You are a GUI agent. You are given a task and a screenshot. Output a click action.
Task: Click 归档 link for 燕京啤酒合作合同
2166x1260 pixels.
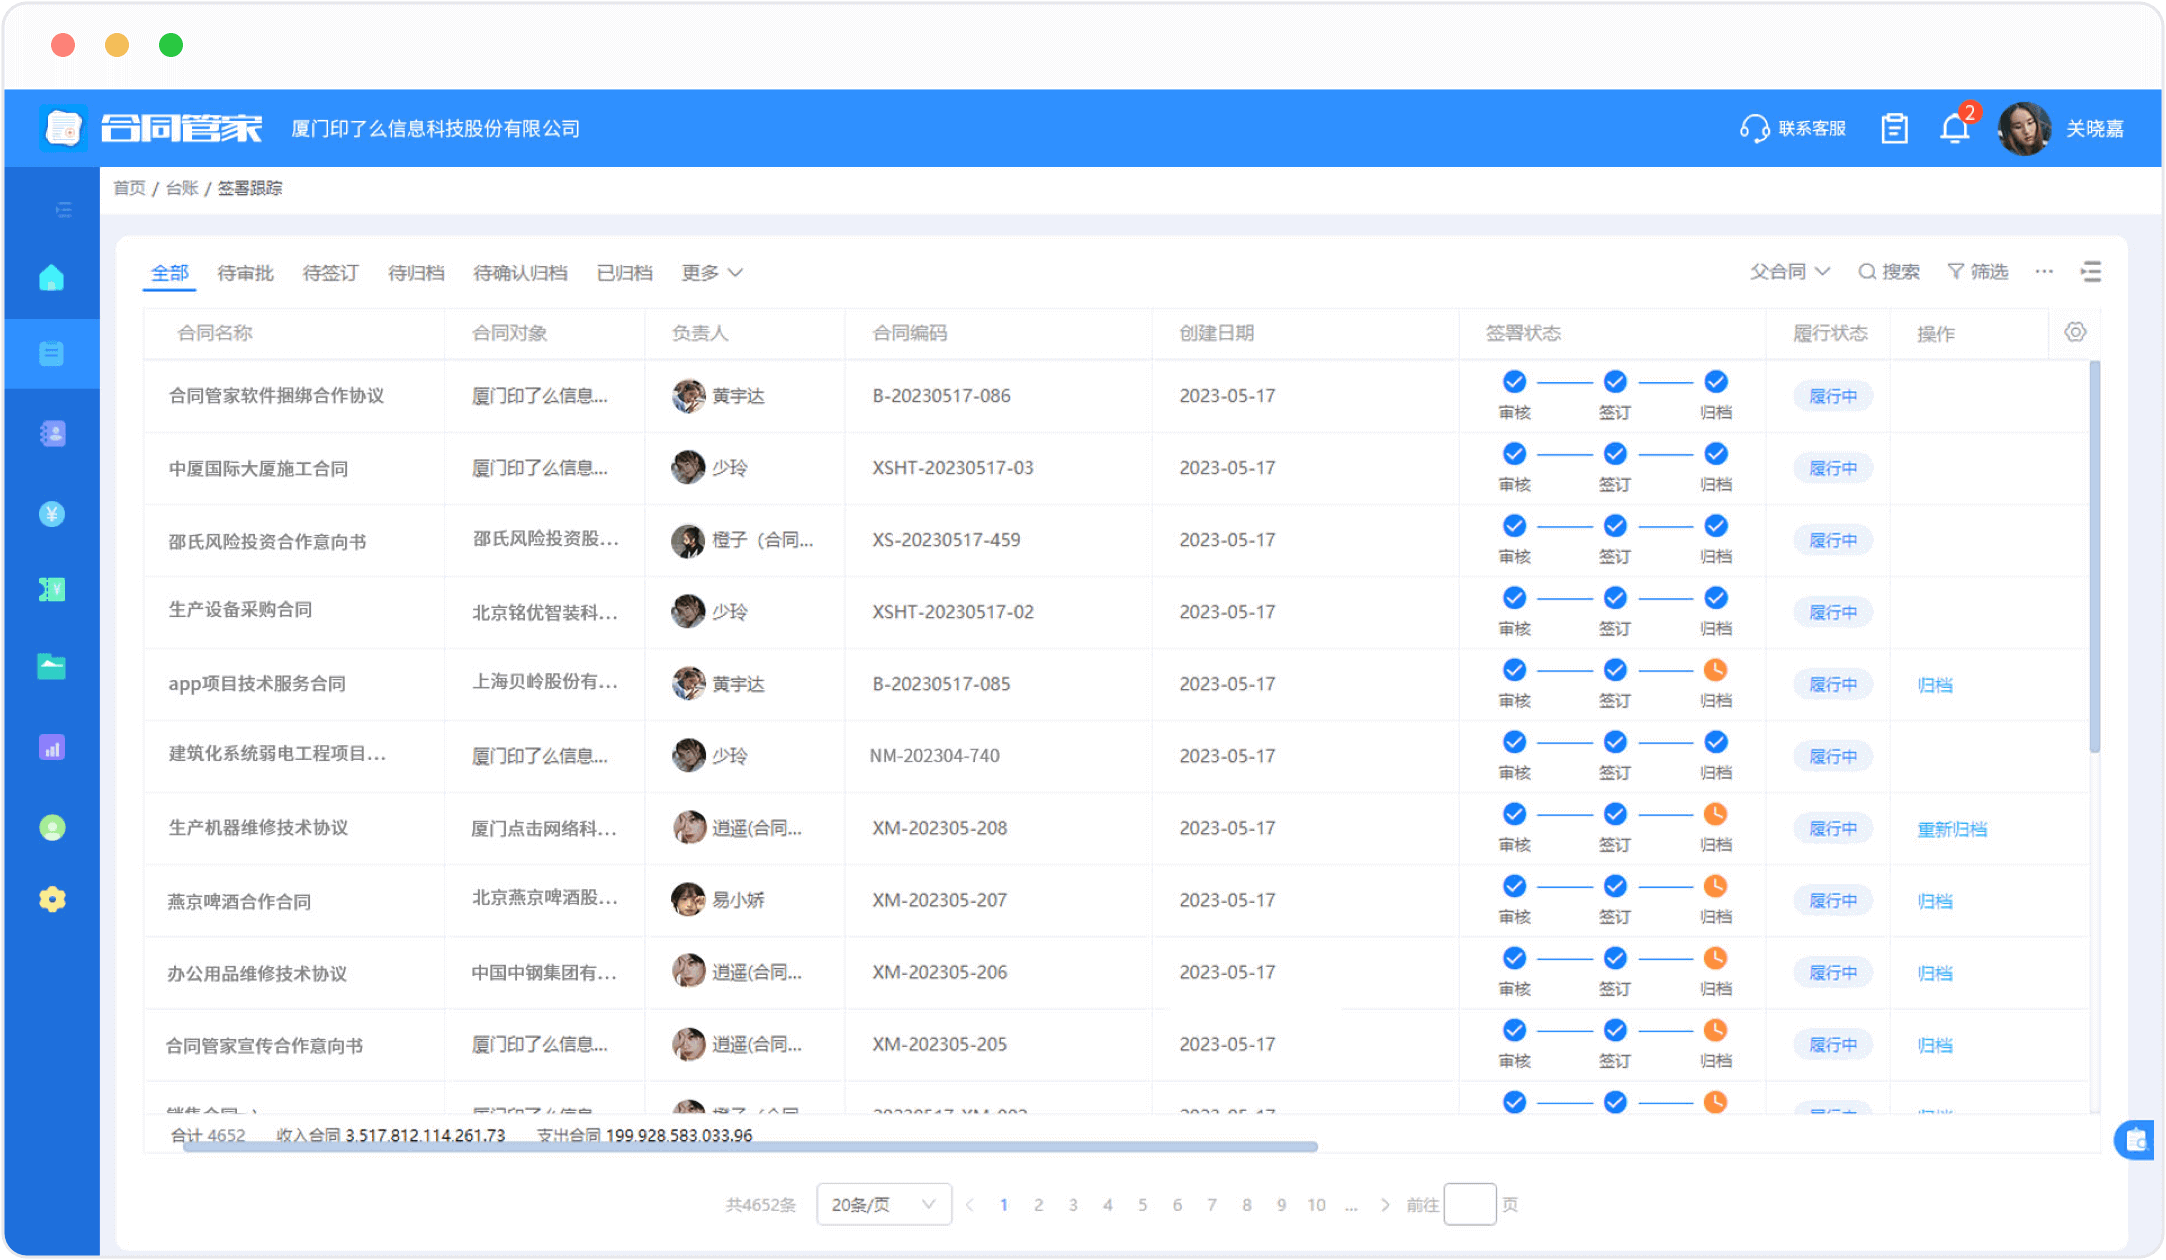pos(1935,901)
